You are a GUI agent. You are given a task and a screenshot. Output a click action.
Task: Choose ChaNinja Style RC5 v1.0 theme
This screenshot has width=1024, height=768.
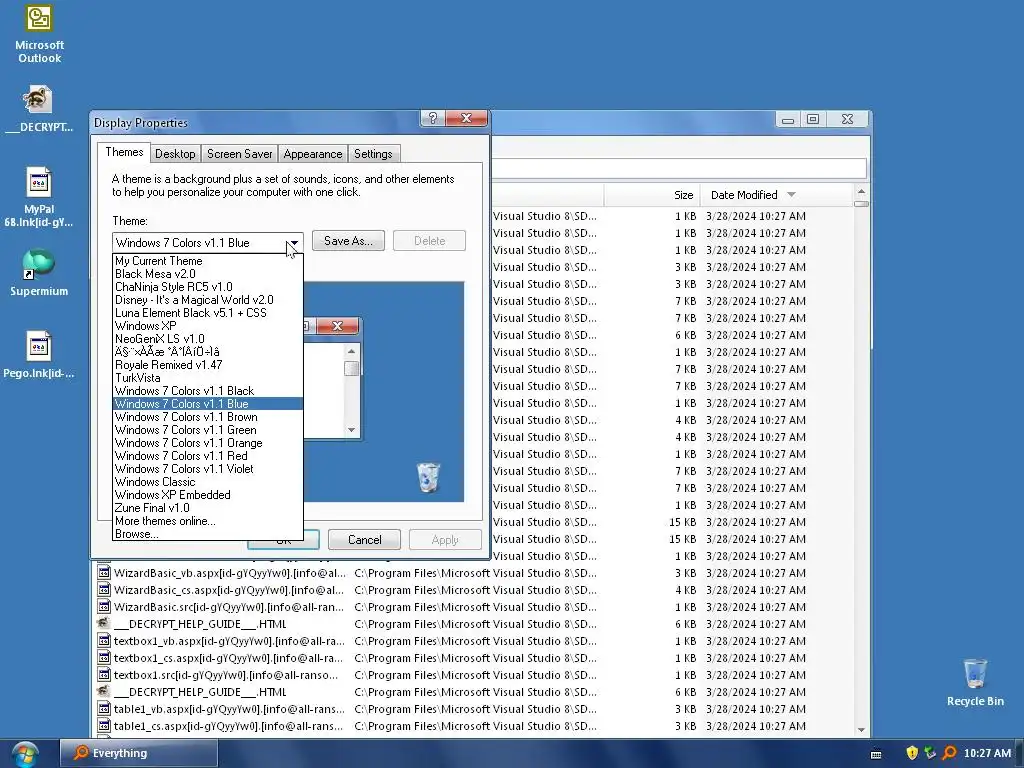click(x=208, y=287)
